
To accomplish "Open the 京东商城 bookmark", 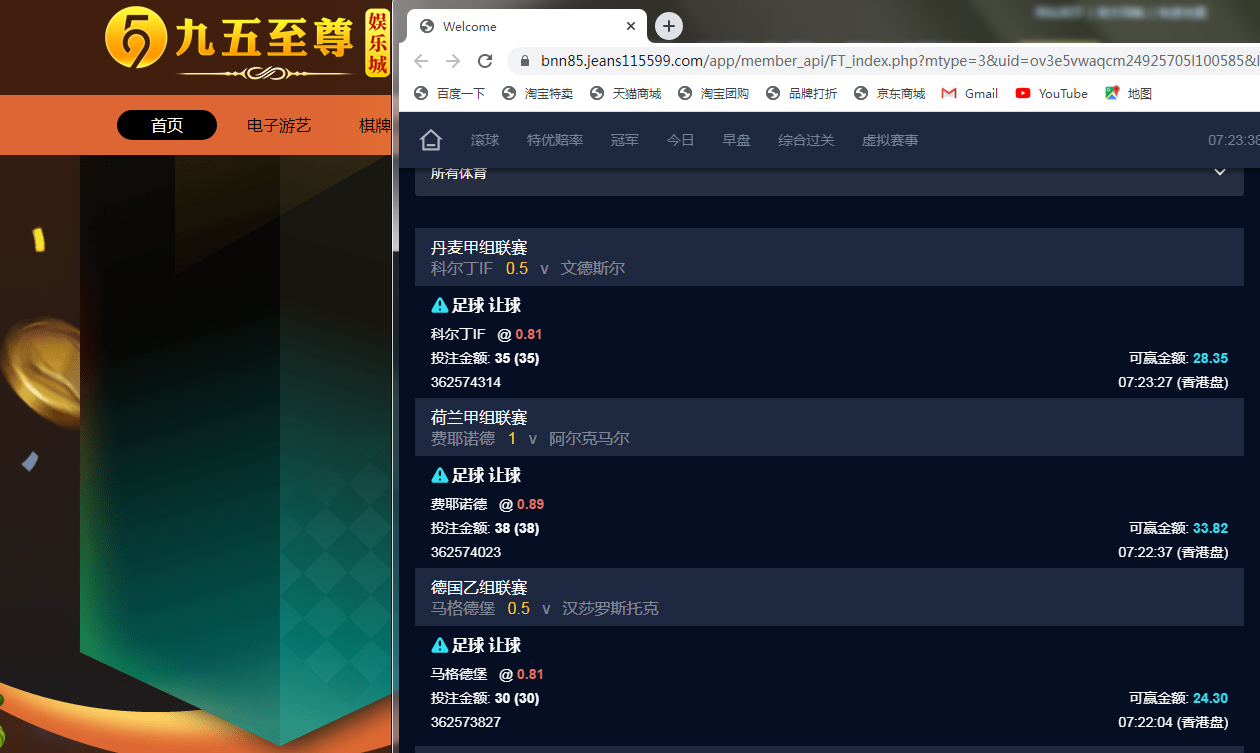I will click(x=889, y=93).
